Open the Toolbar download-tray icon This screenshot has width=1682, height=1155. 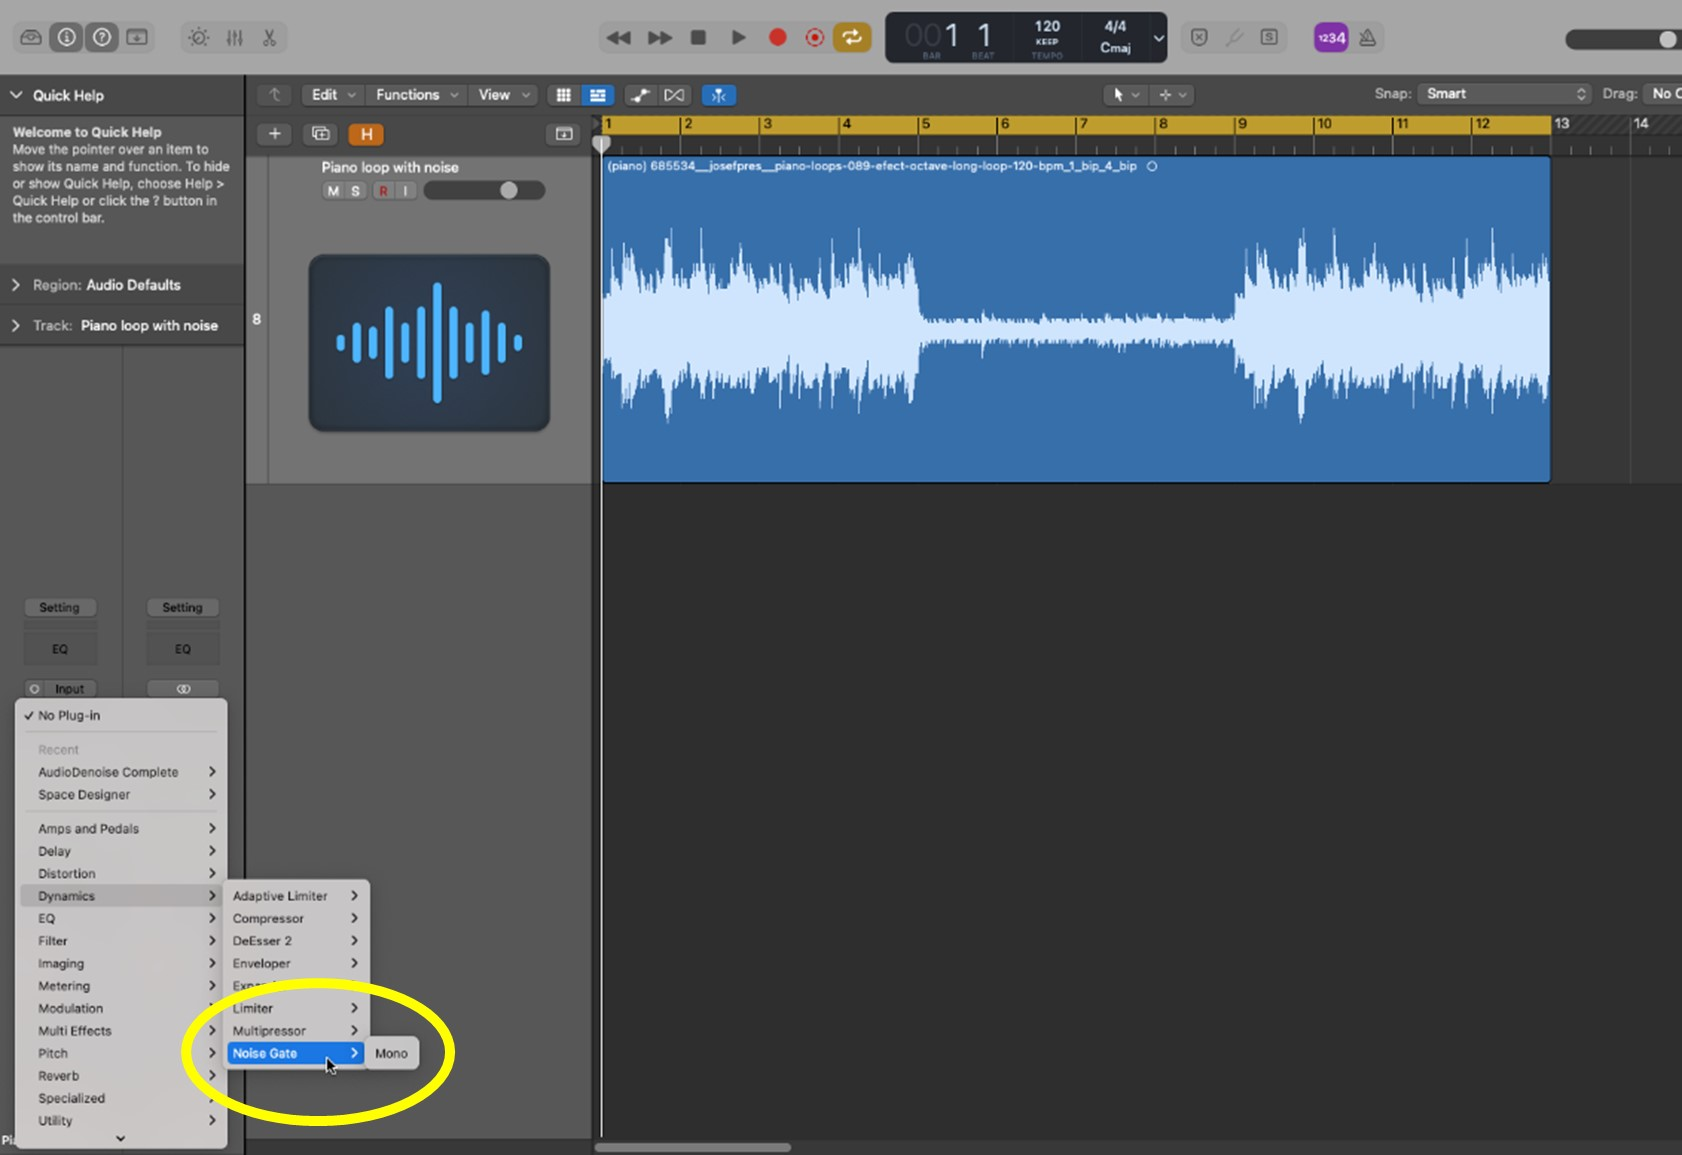point(137,38)
